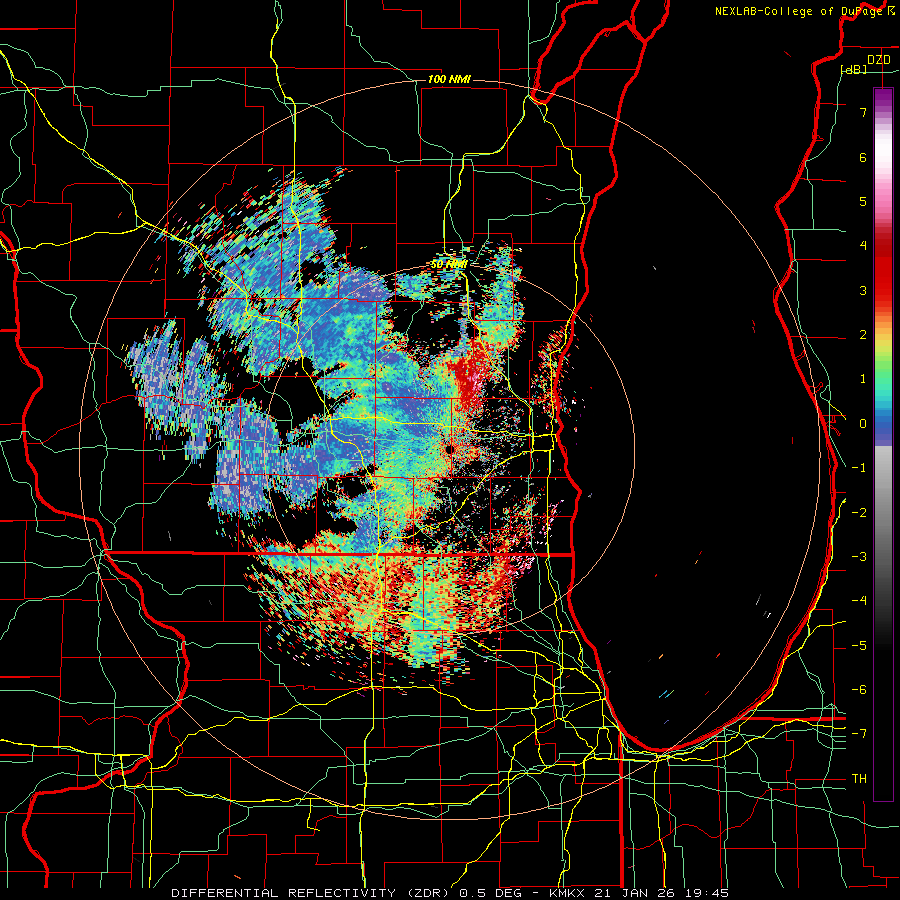Image resolution: width=900 pixels, height=900 pixels.
Task: Click the -1 scale label
Action: click(859, 468)
